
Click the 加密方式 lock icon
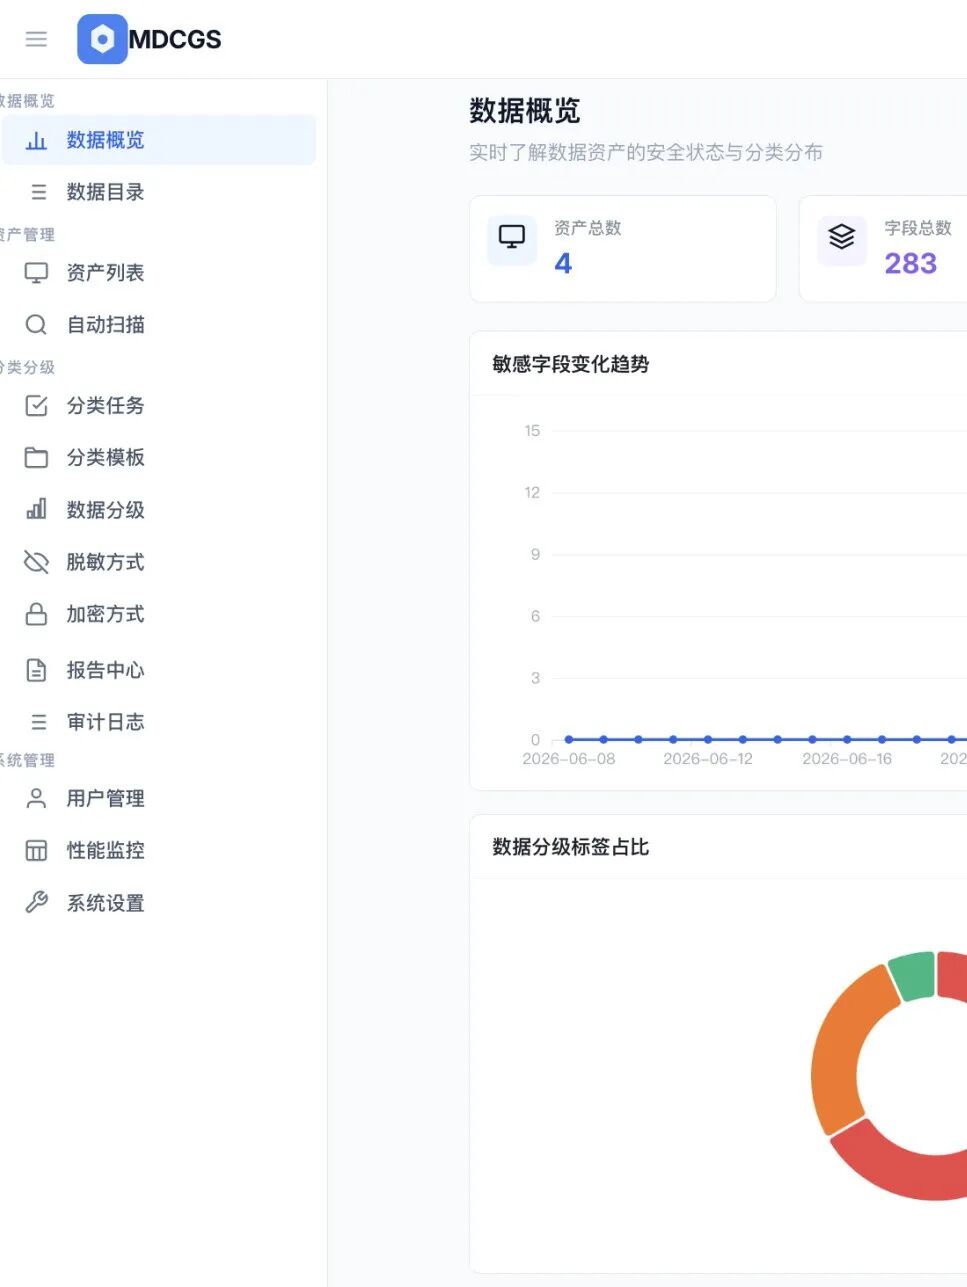(x=36, y=614)
